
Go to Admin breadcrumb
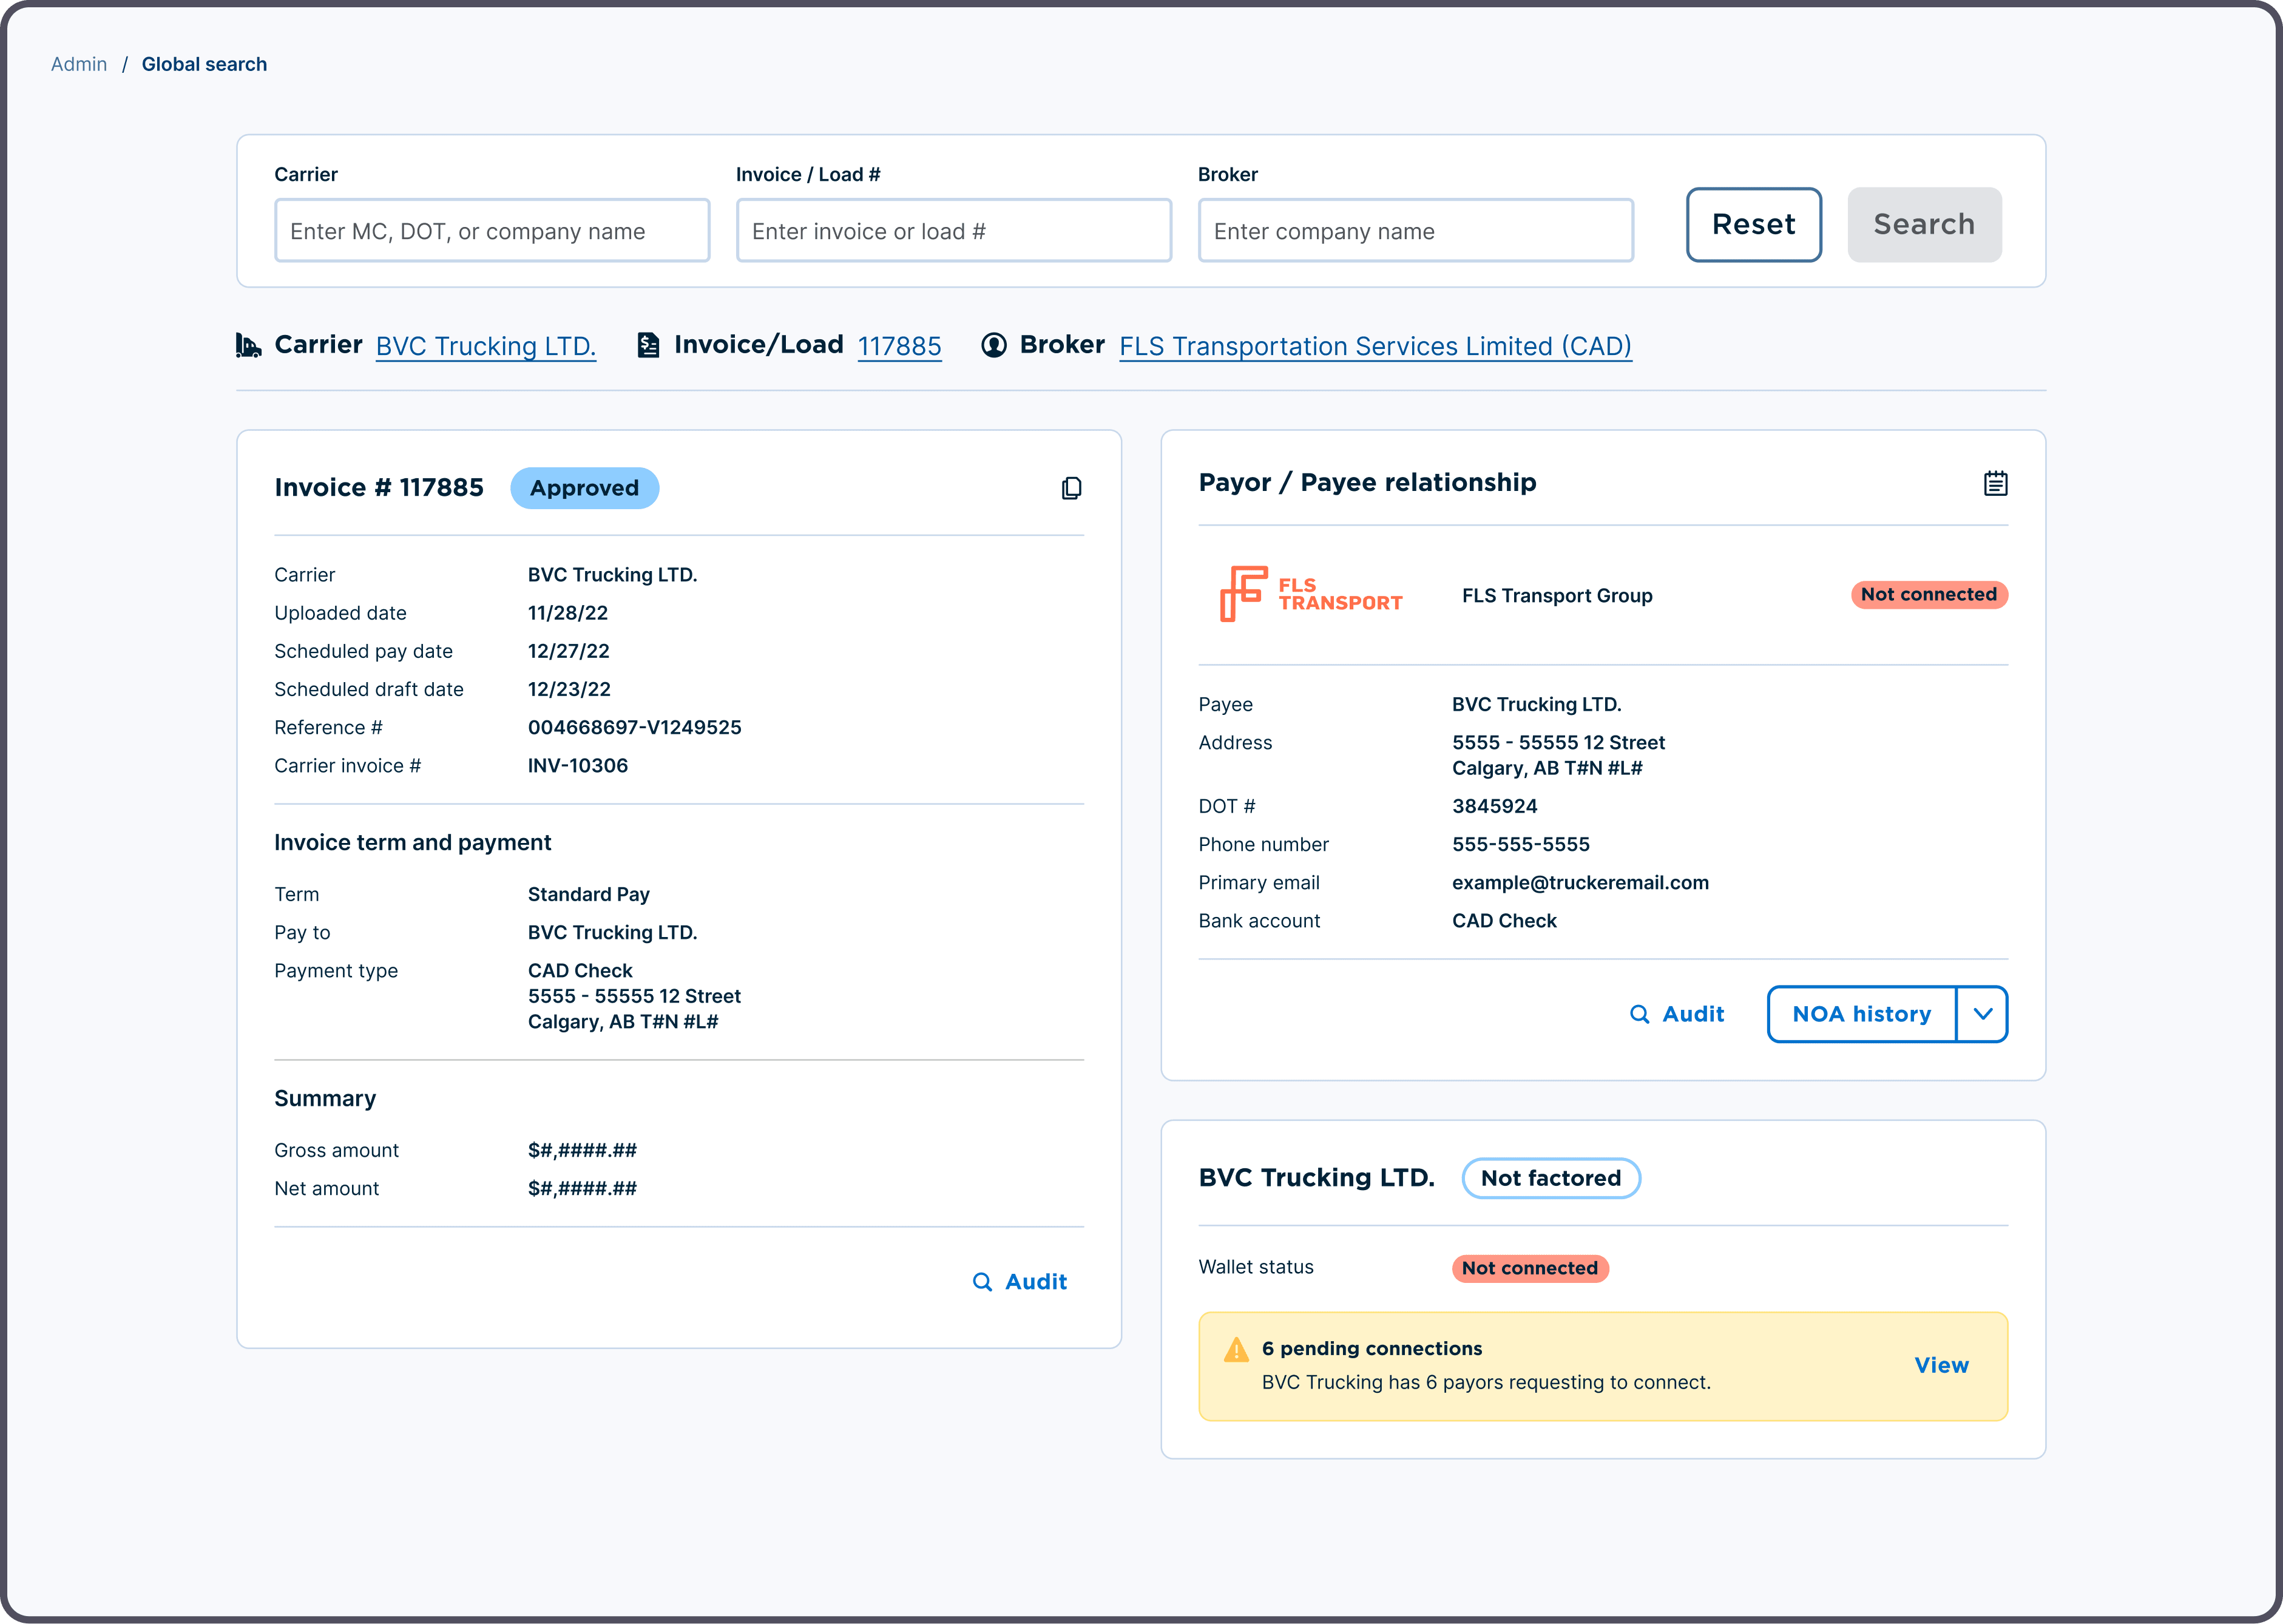(79, 65)
